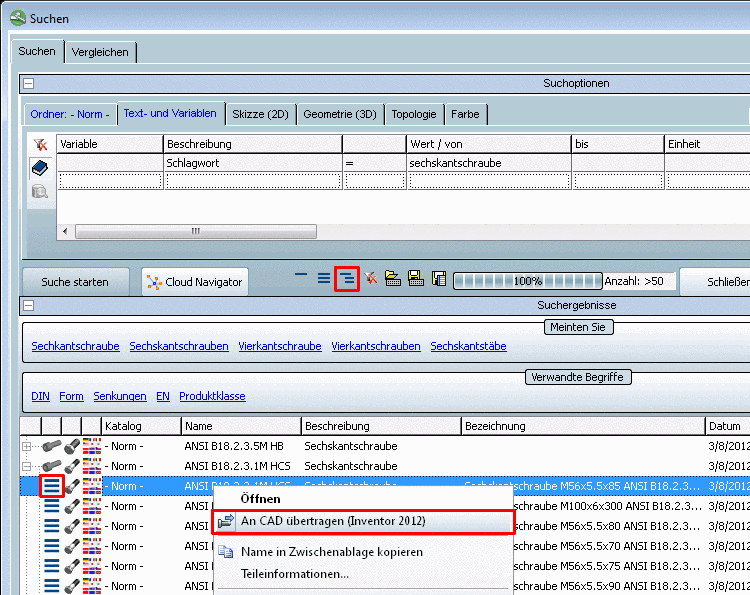
Task: Open the Geometrie (3D) tab
Action: tap(340, 114)
